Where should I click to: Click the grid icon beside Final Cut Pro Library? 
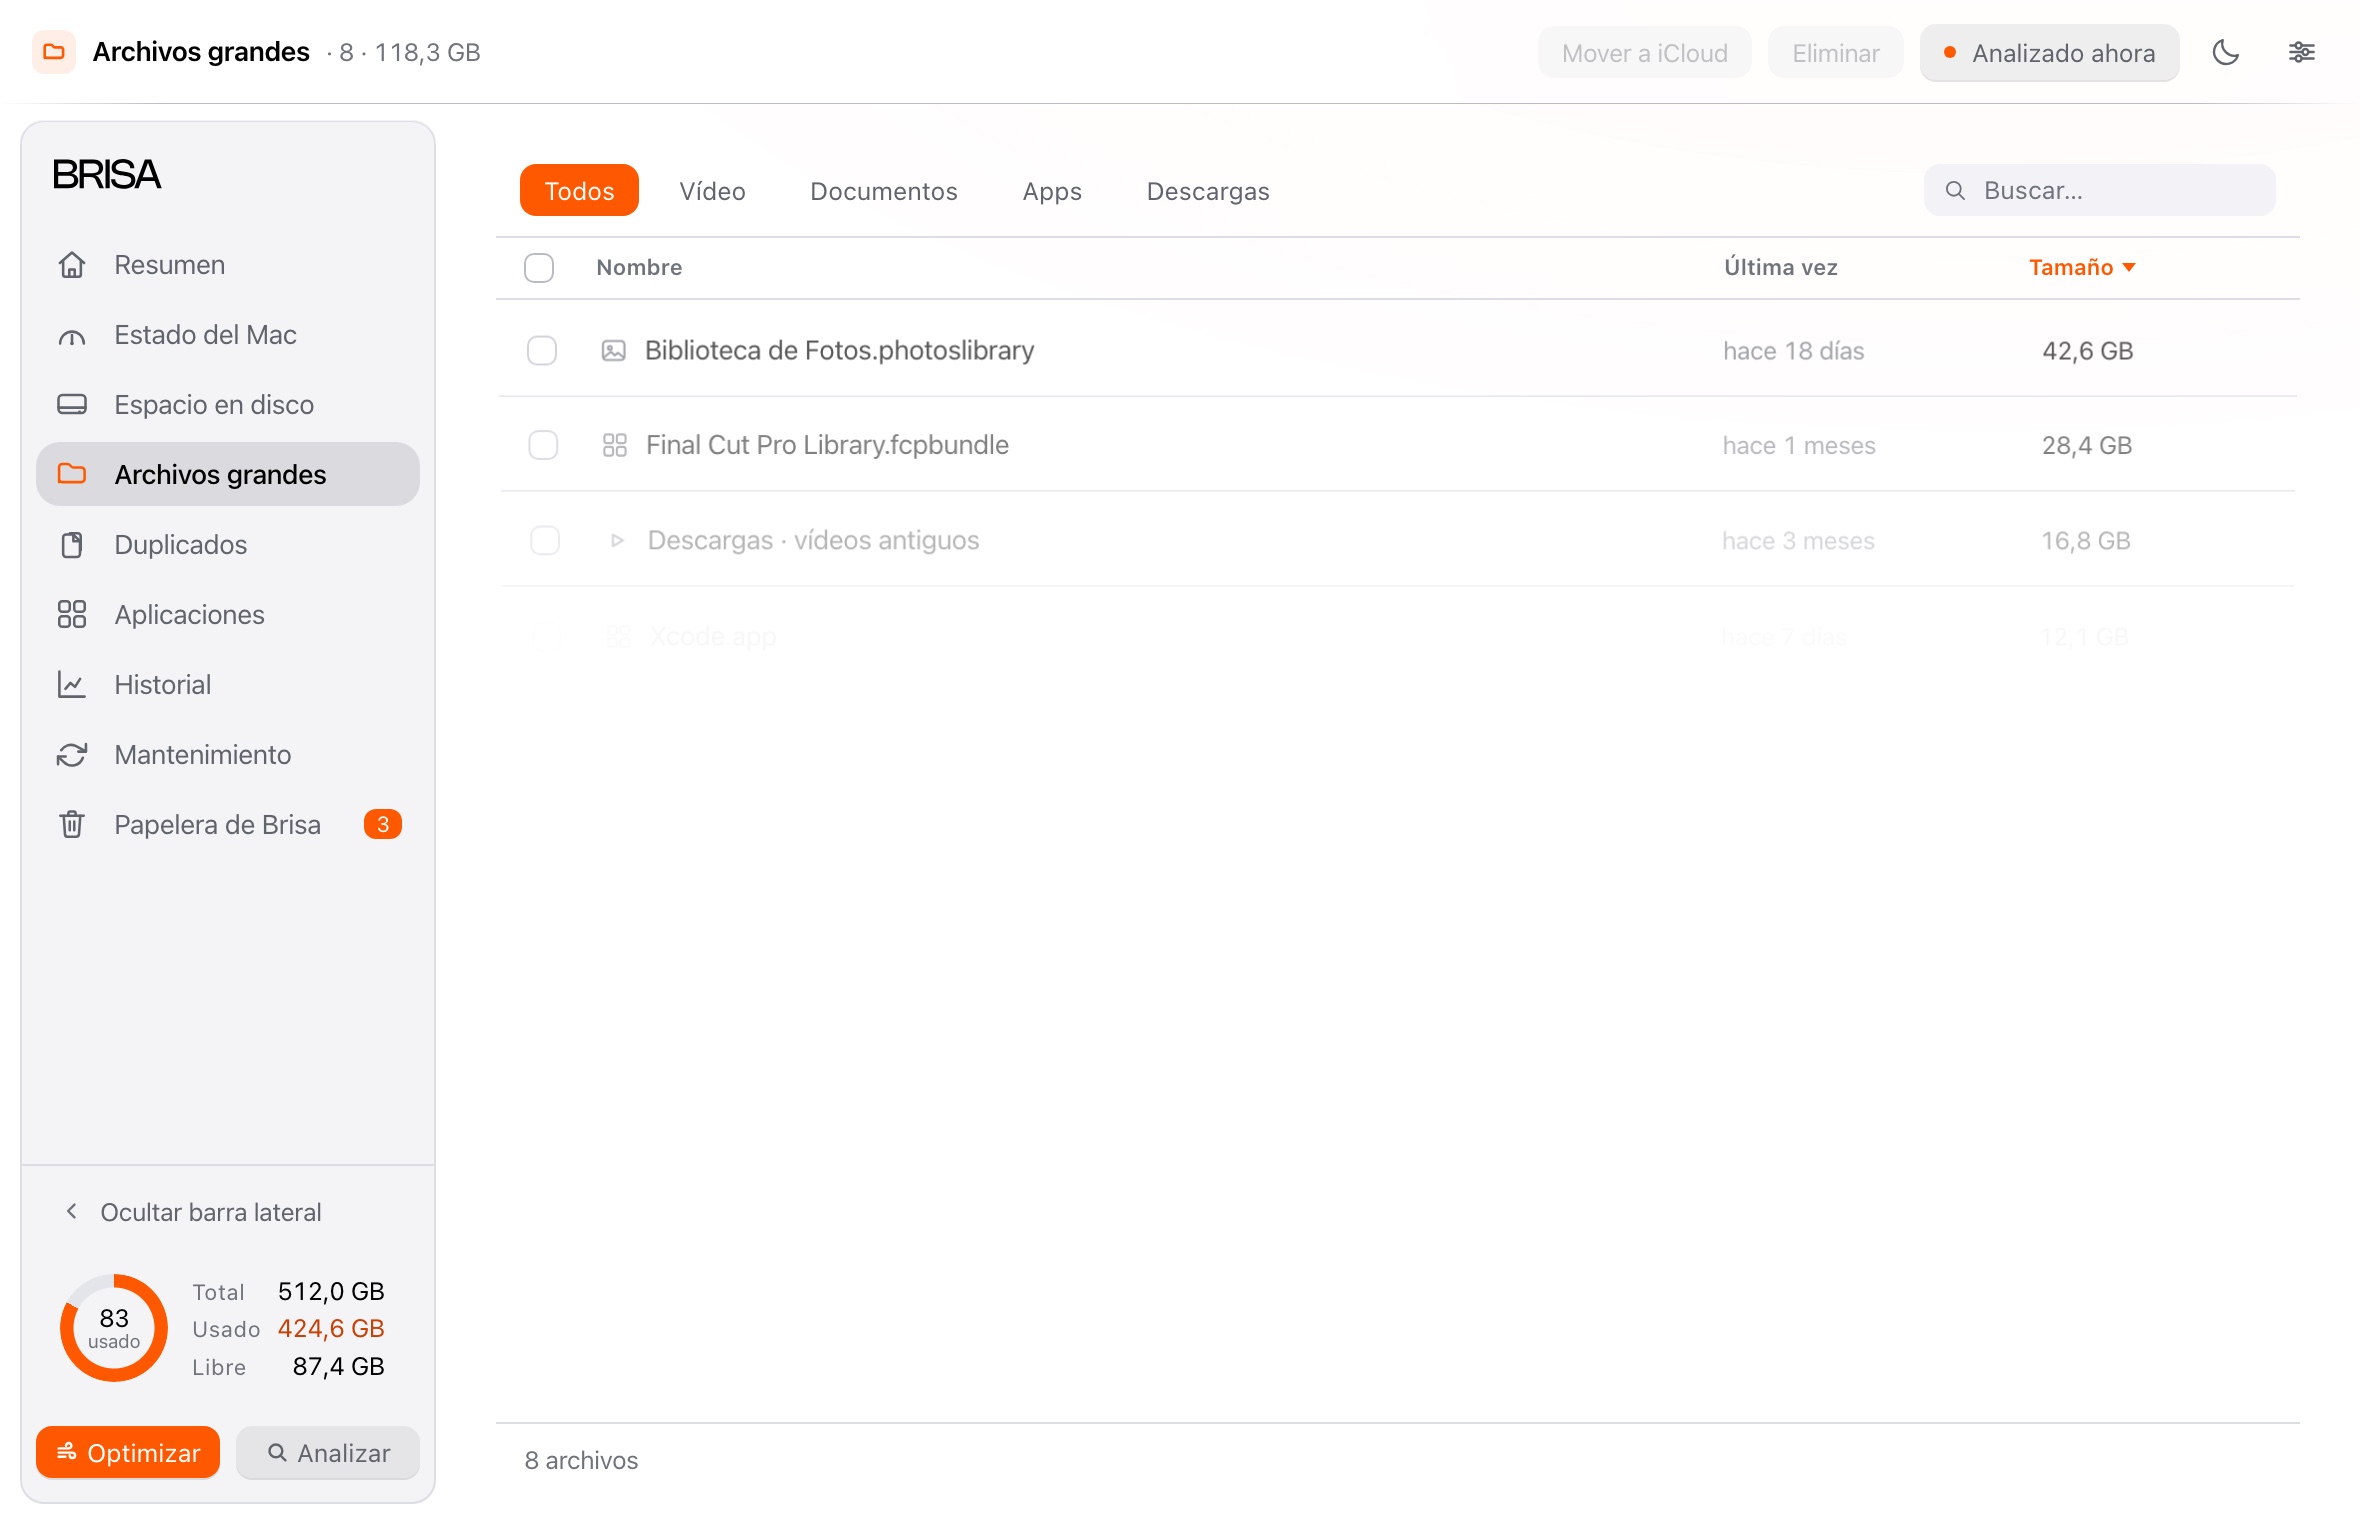615,445
